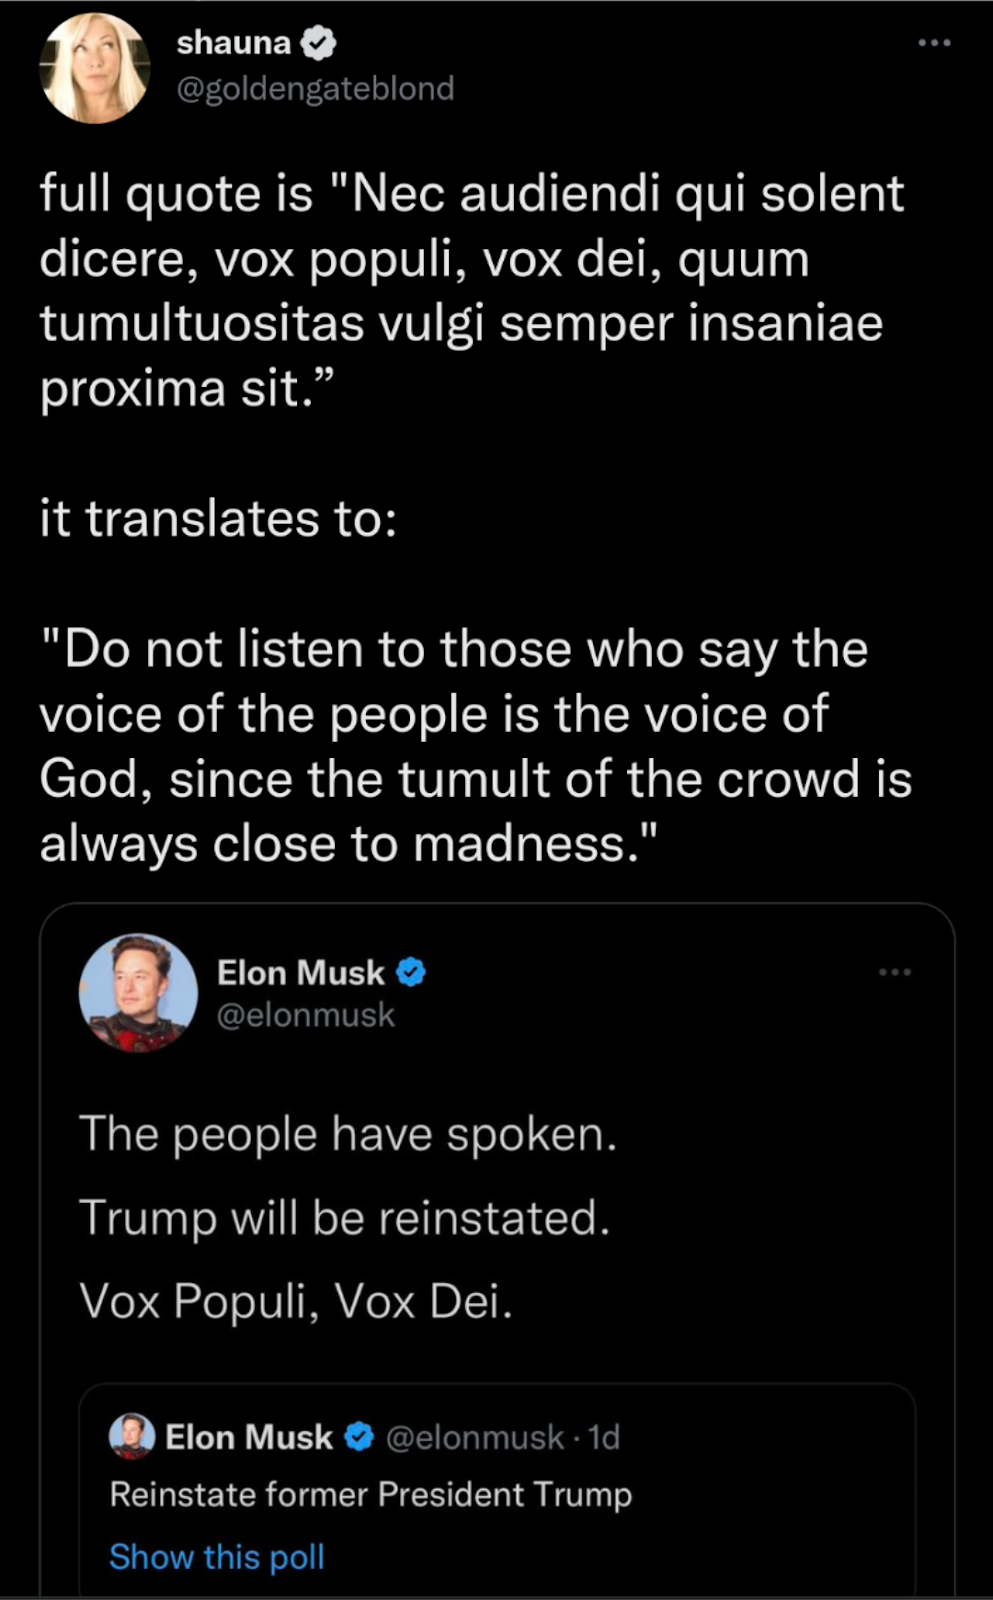993x1600 pixels.
Task: Click the Latin quote text in shauna's tweet
Action: point(470,290)
